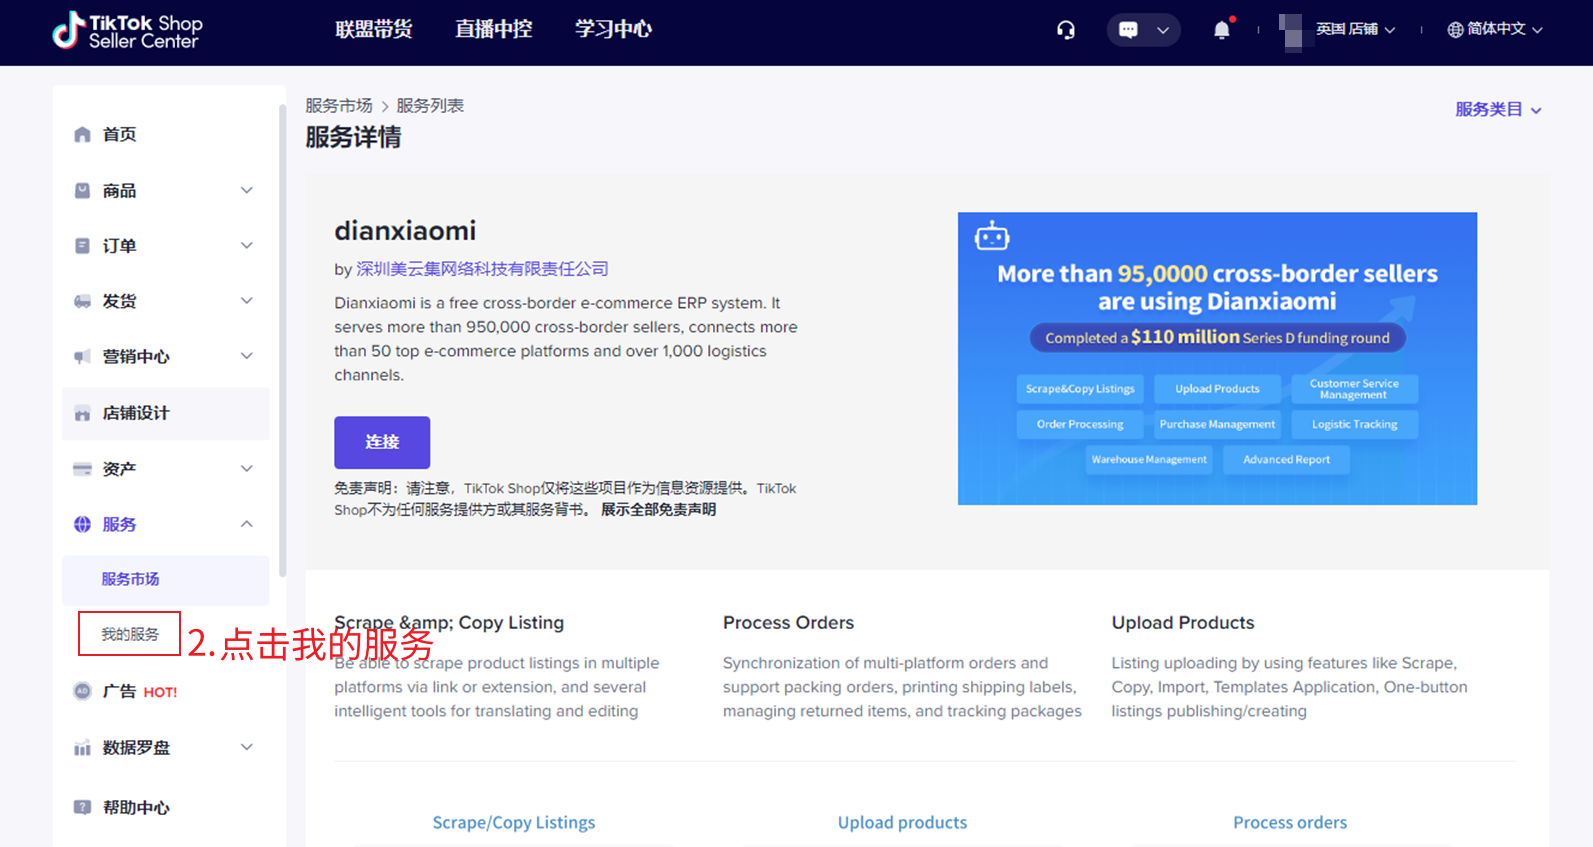
Task: Open 联盟带货 in top navigation
Action: tap(374, 30)
